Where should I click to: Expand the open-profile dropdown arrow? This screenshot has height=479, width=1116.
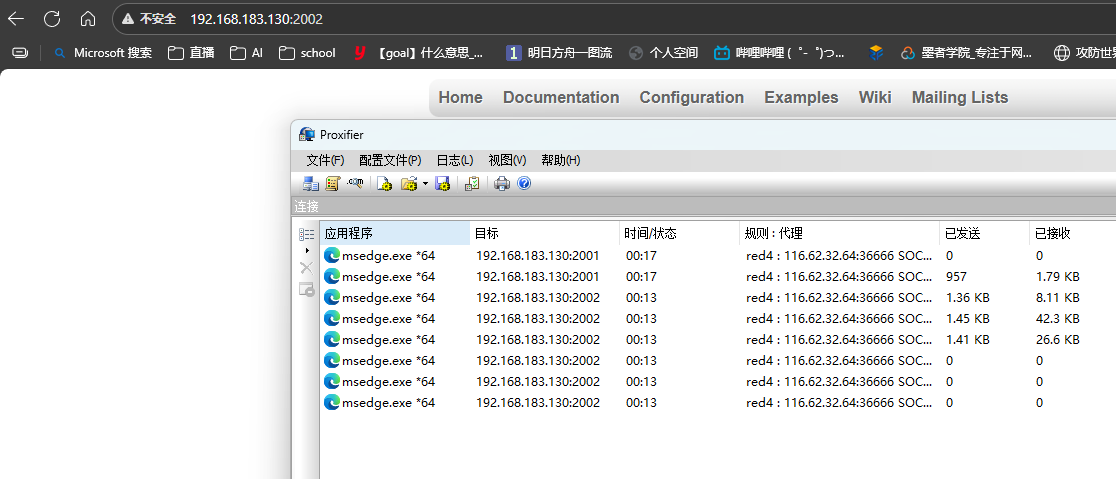pos(425,184)
